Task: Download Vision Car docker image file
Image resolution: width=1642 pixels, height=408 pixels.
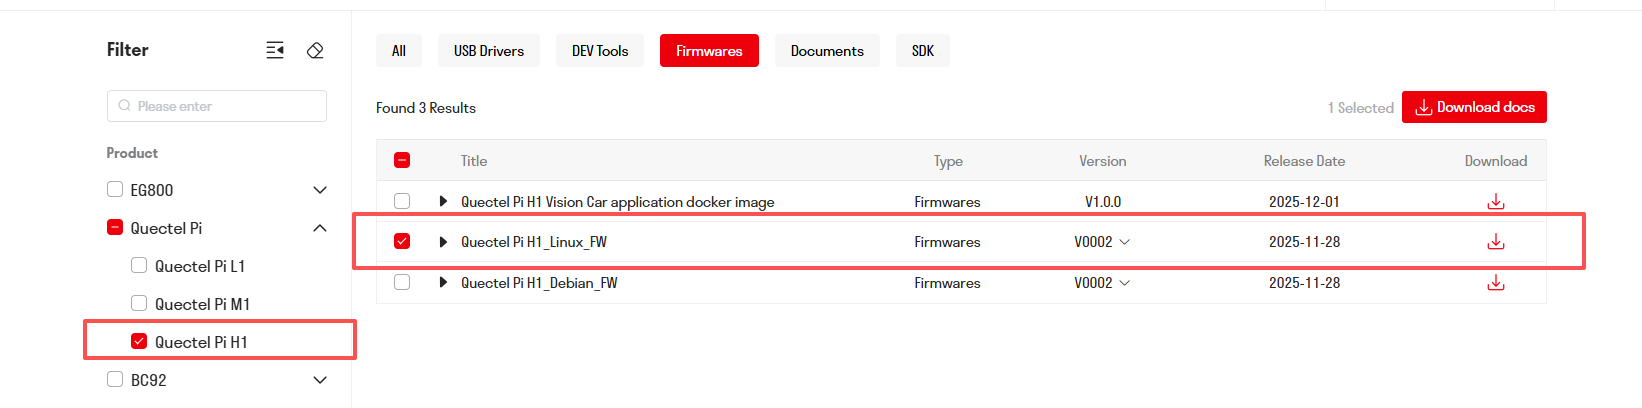Action: [1495, 202]
